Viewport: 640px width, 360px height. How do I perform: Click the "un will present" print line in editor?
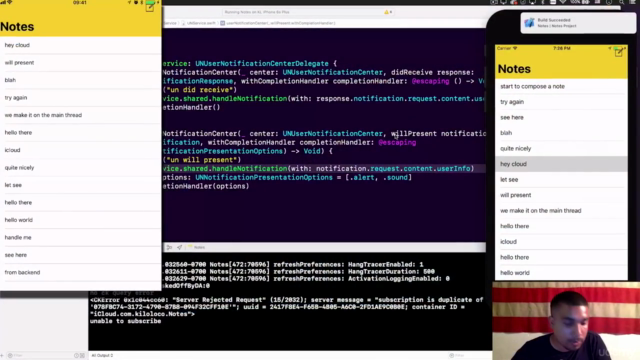[x=202, y=160]
